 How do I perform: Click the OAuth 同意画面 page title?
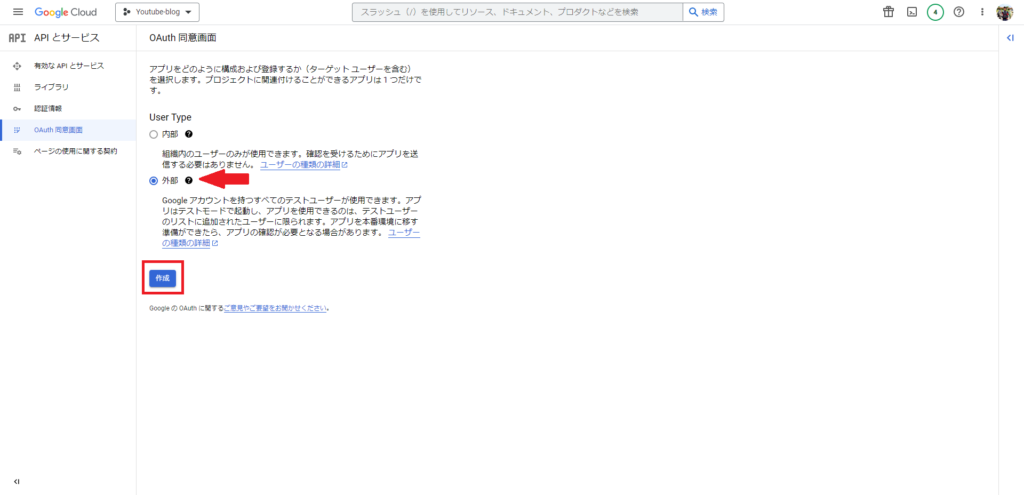click(182, 39)
